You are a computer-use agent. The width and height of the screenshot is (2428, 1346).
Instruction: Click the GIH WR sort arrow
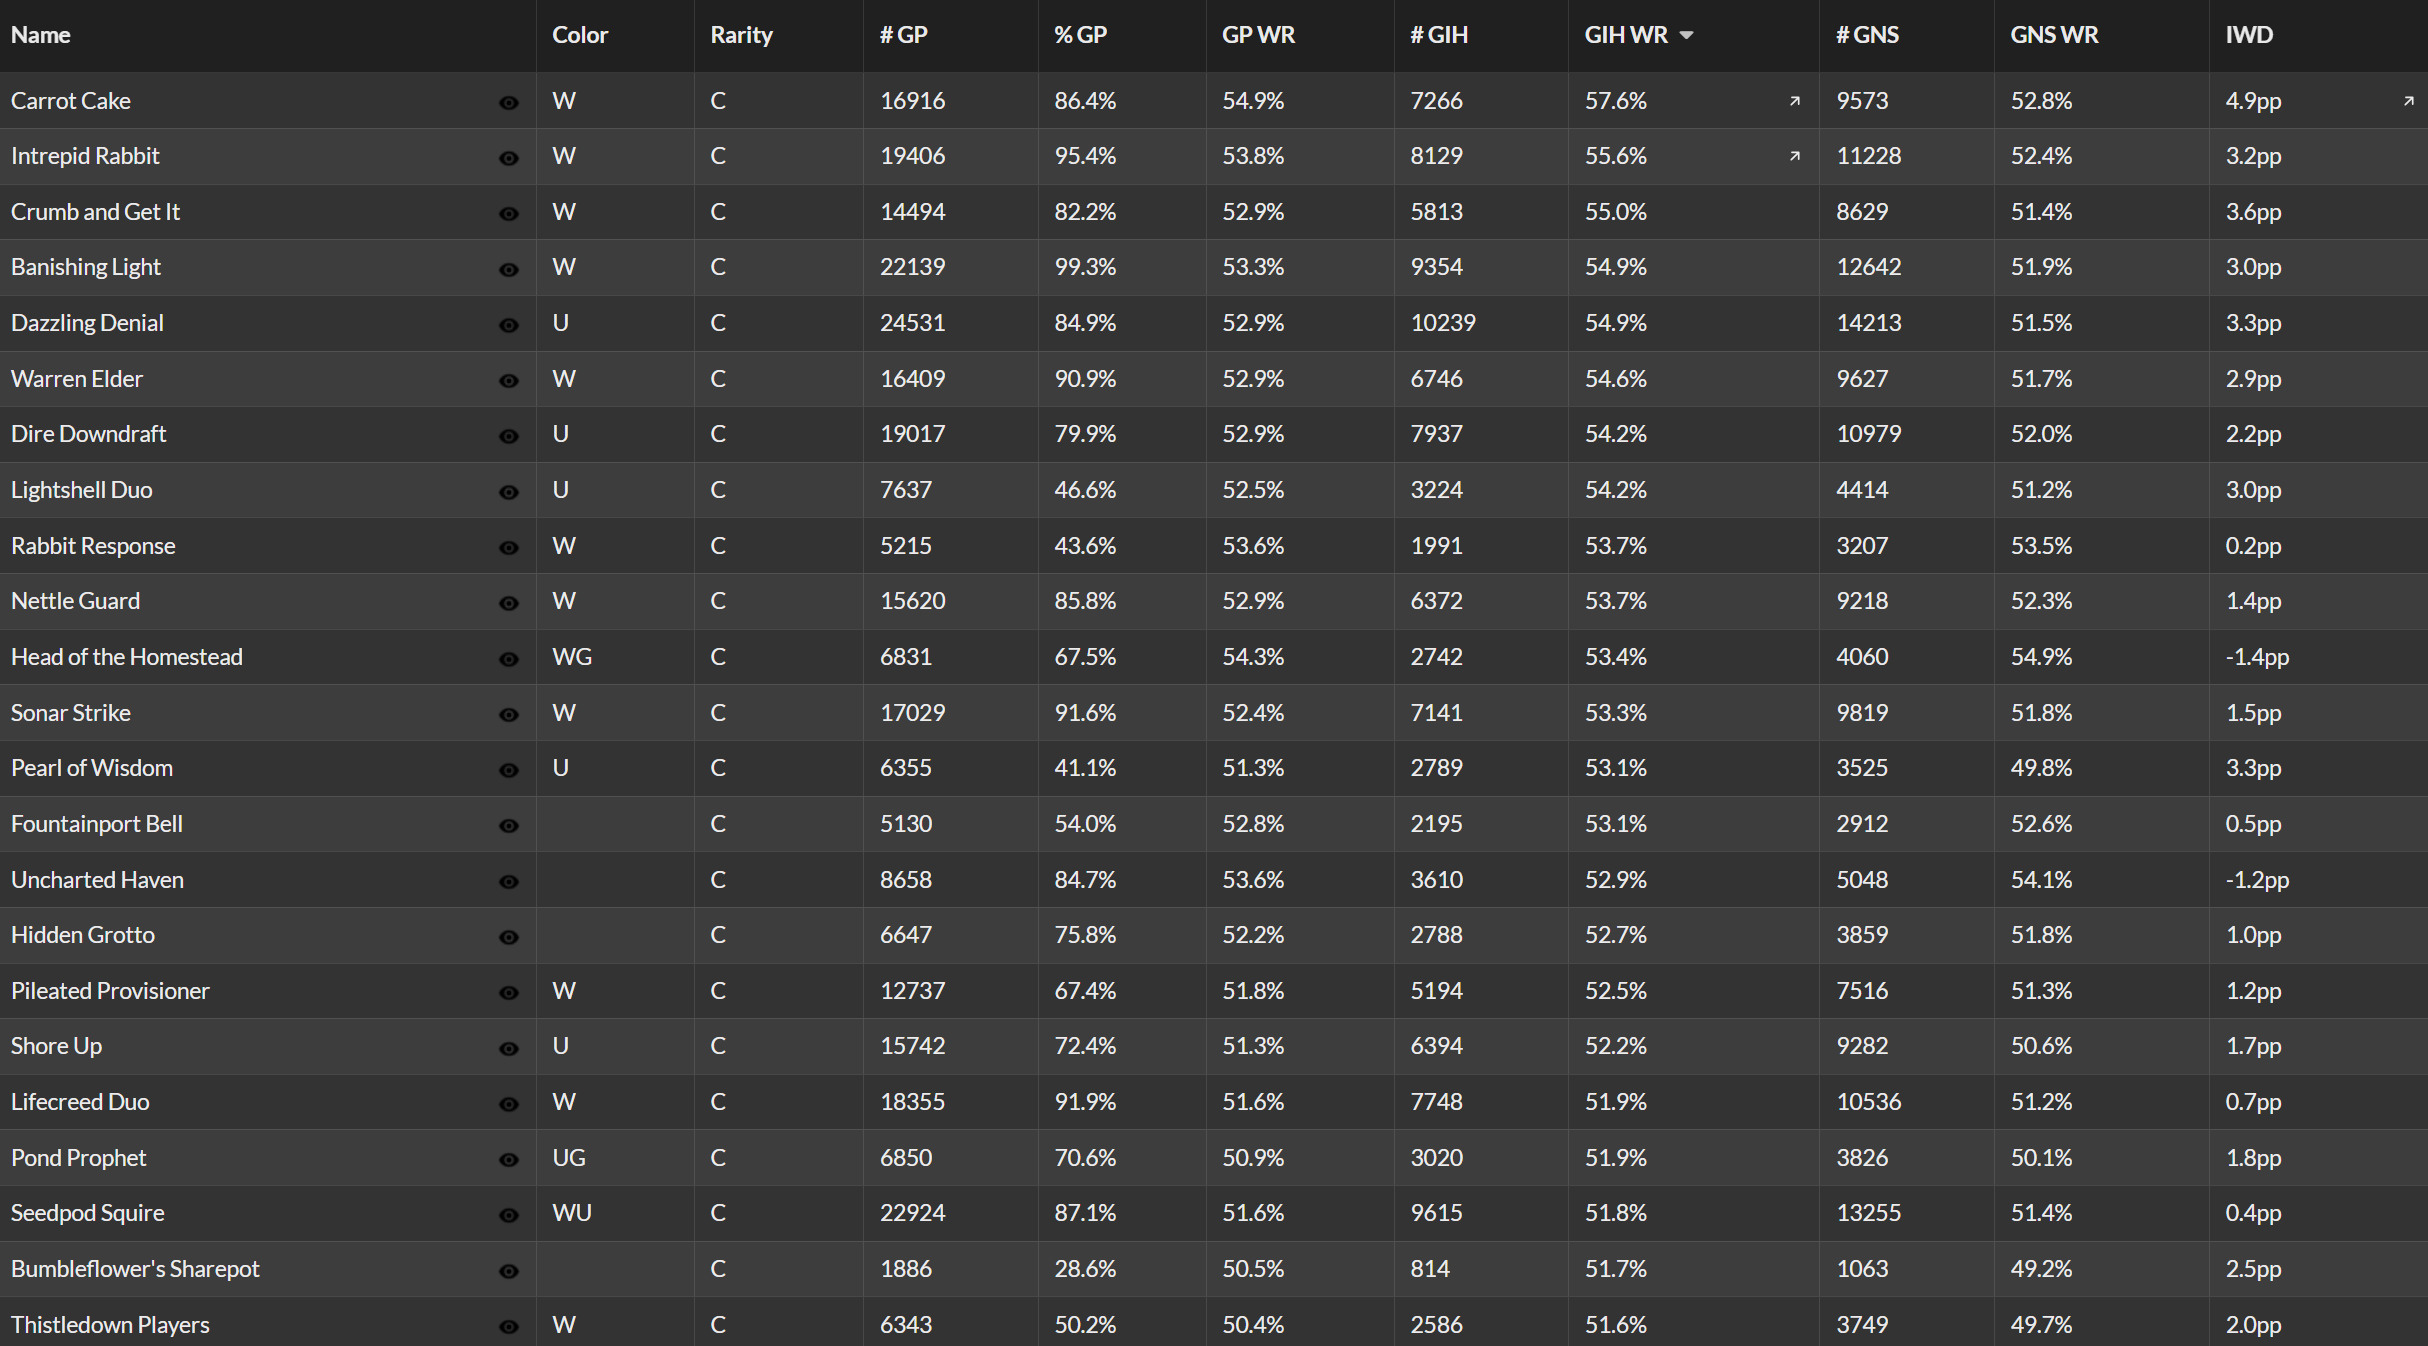pyautogui.click(x=1687, y=35)
